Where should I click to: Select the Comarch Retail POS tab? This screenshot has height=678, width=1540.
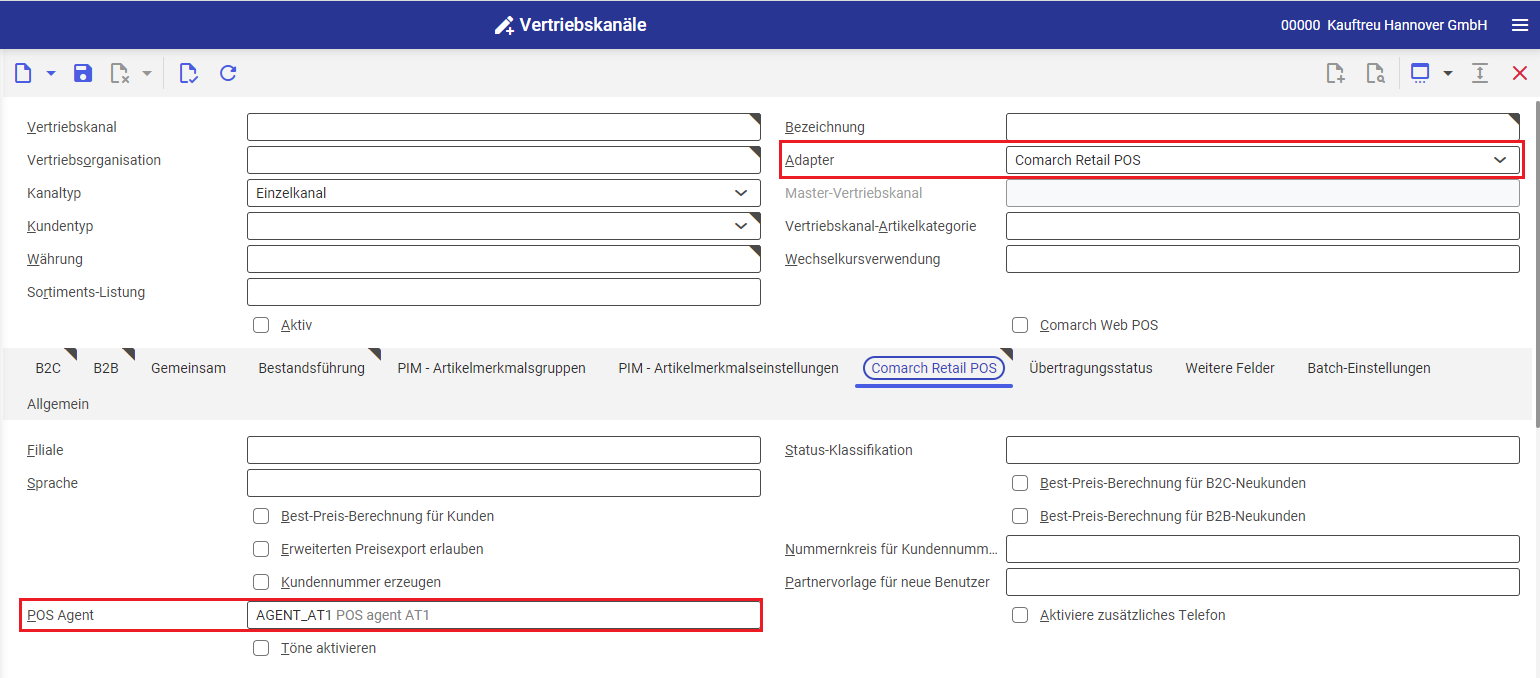[934, 368]
